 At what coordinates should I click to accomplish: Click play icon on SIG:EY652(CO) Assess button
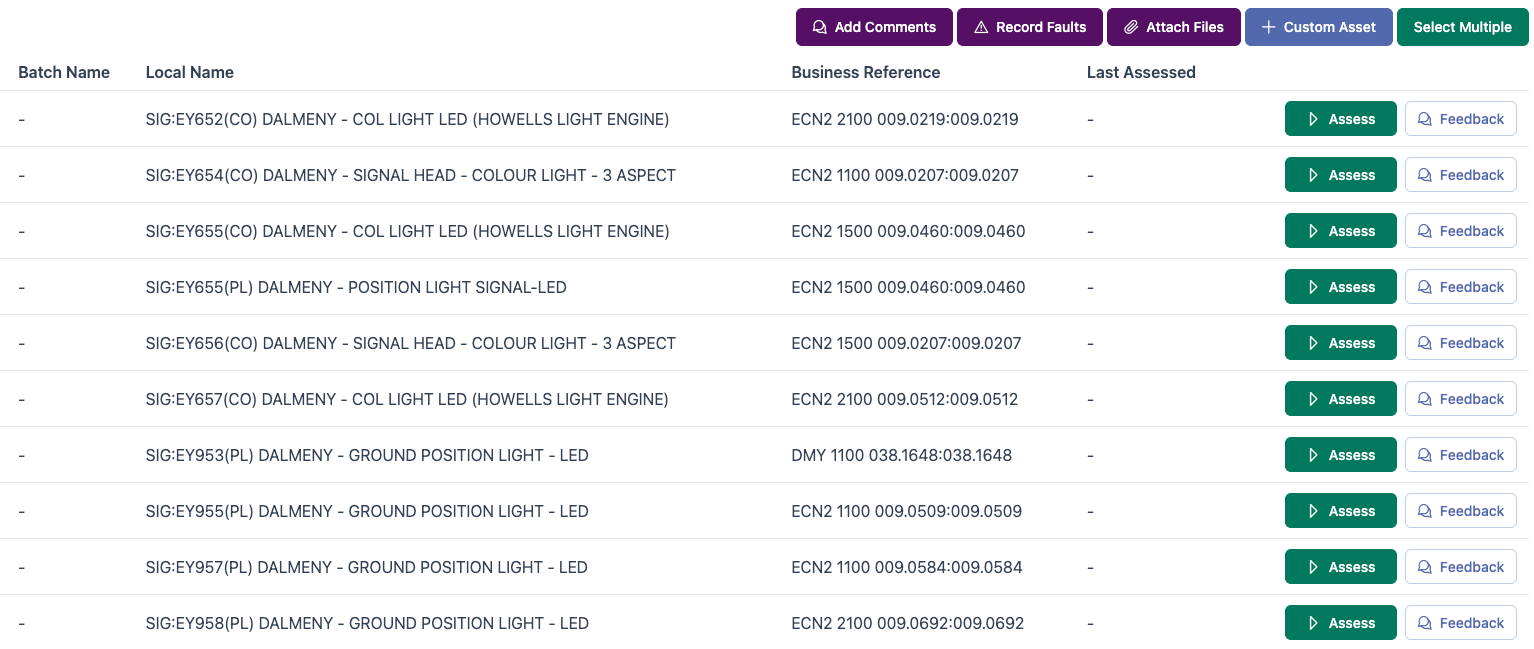tap(1314, 119)
